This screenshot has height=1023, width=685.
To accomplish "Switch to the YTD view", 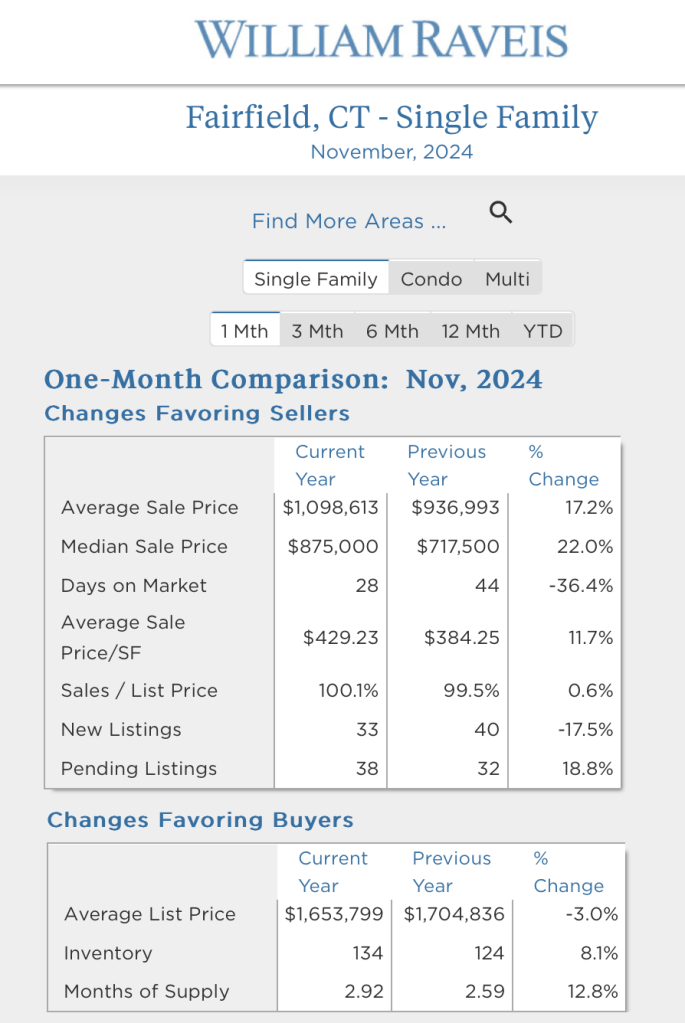I will pyautogui.click(x=543, y=331).
